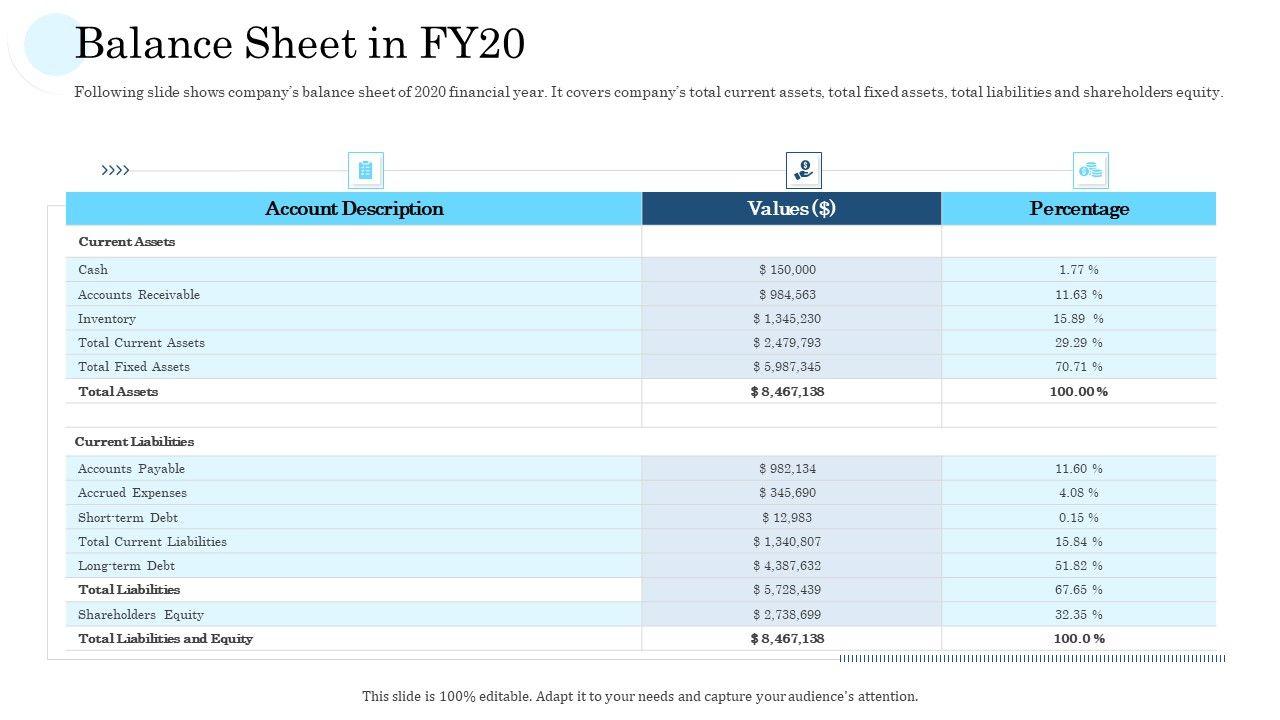
Task: Select the Values ($) column header
Action: coord(791,209)
